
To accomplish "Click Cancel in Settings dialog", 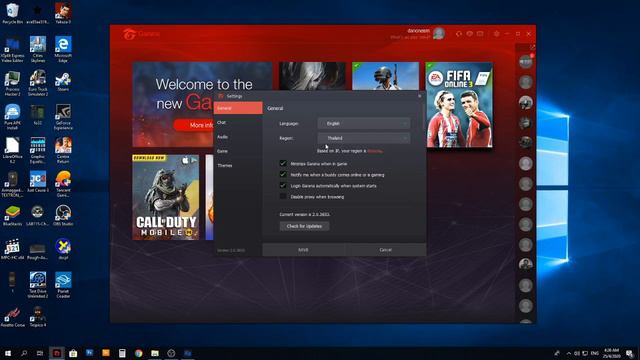I will tap(385, 250).
